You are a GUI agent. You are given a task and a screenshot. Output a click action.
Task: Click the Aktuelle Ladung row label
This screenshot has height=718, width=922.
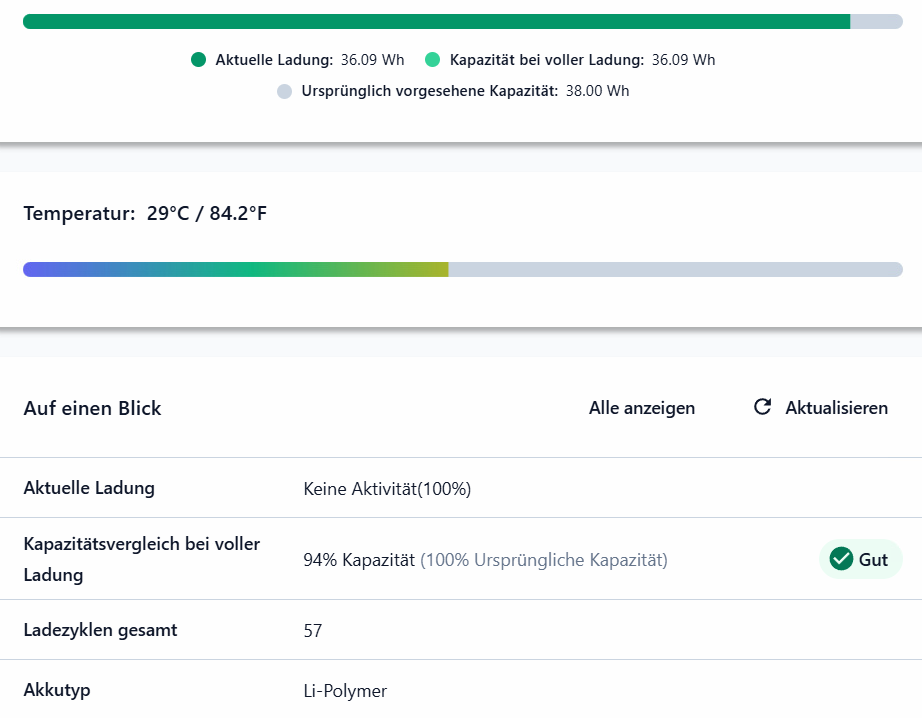(x=89, y=488)
